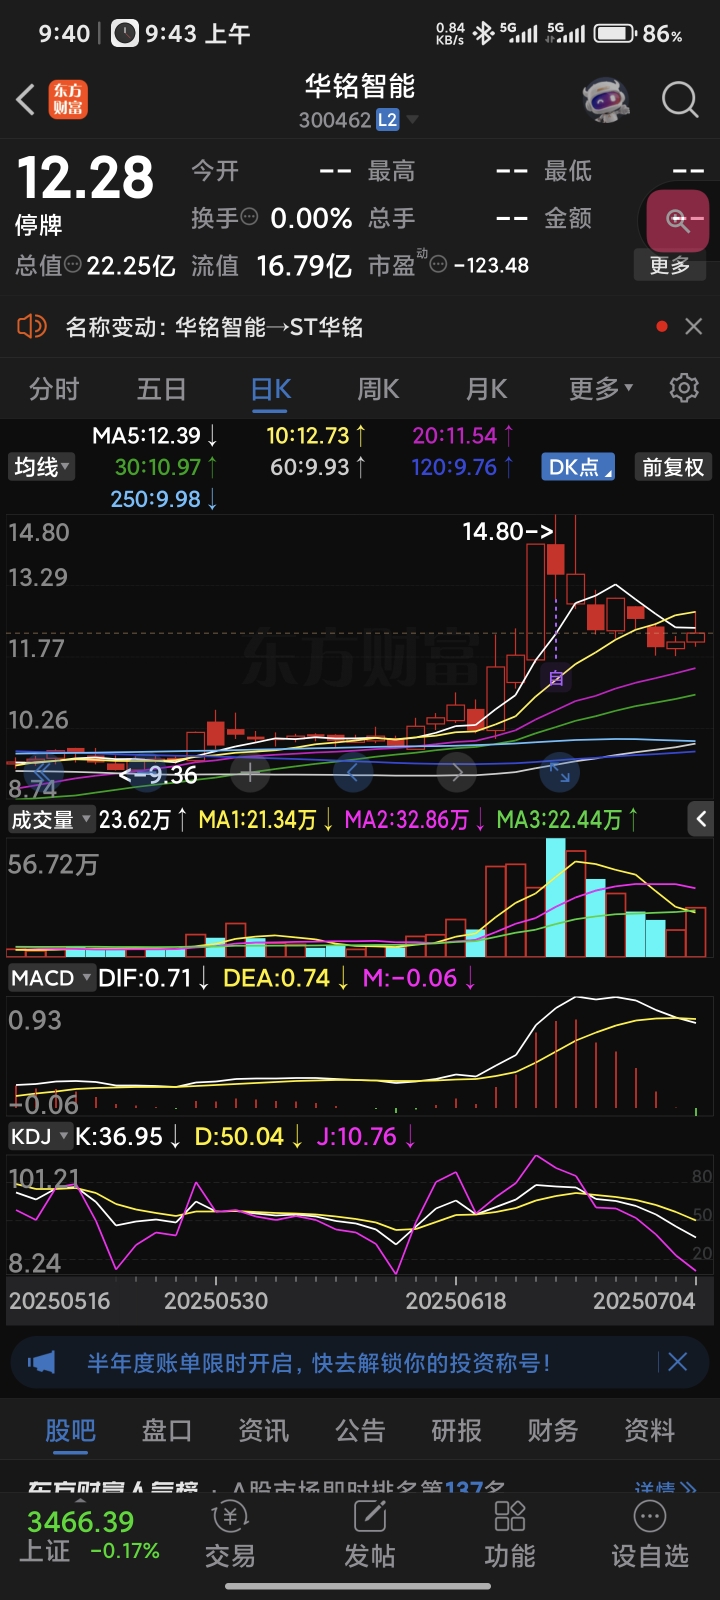Switch to 五日 chart tab

click(x=162, y=388)
